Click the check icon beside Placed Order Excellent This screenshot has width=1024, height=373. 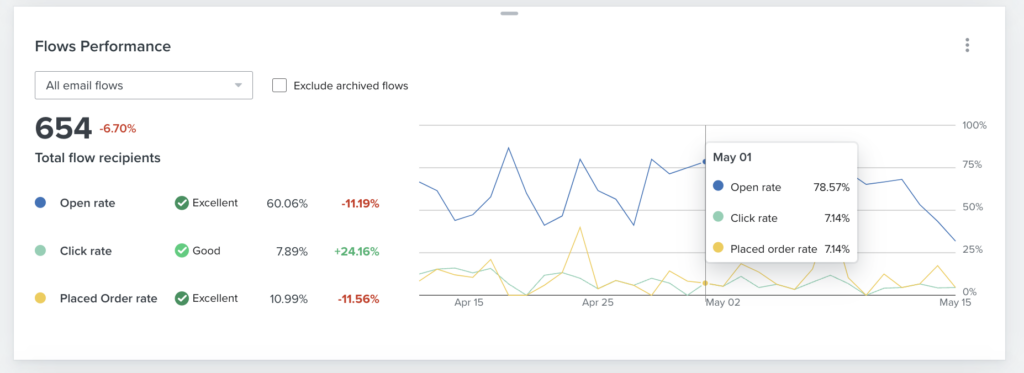[182, 299]
